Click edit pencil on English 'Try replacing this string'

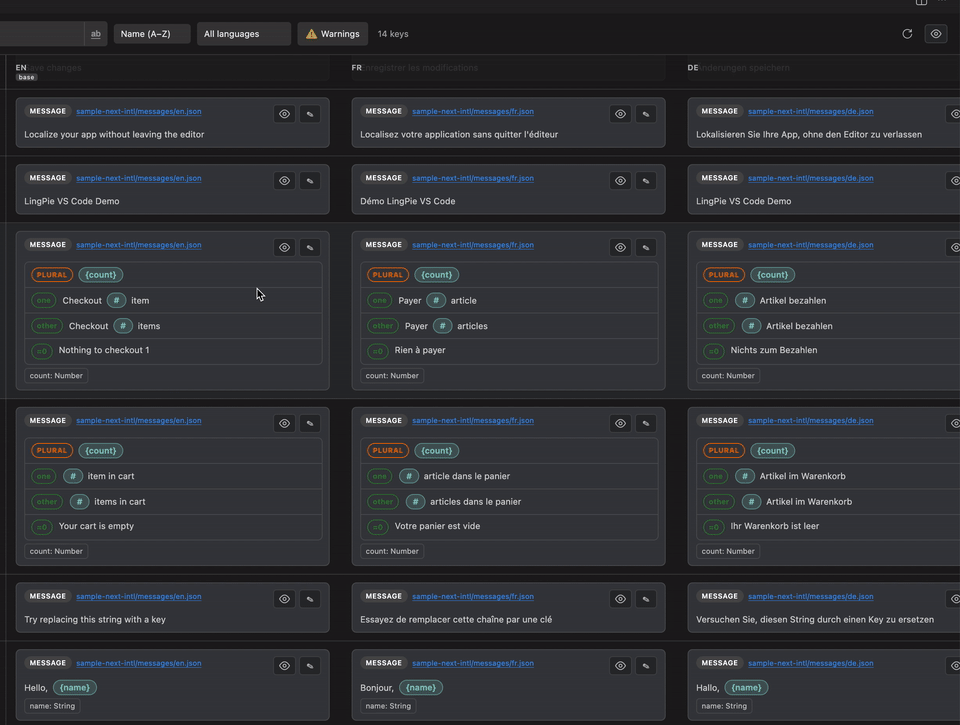pos(310,599)
